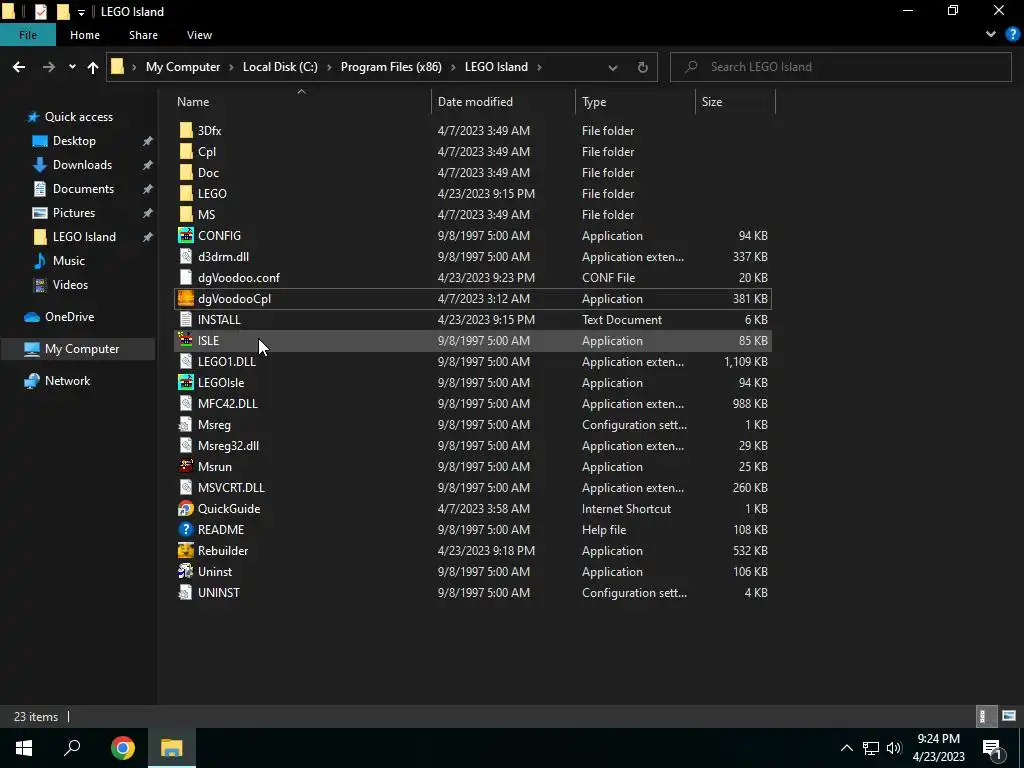Open the notifications action center
Screen dimensions: 1024x768
[x=993, y=748]
